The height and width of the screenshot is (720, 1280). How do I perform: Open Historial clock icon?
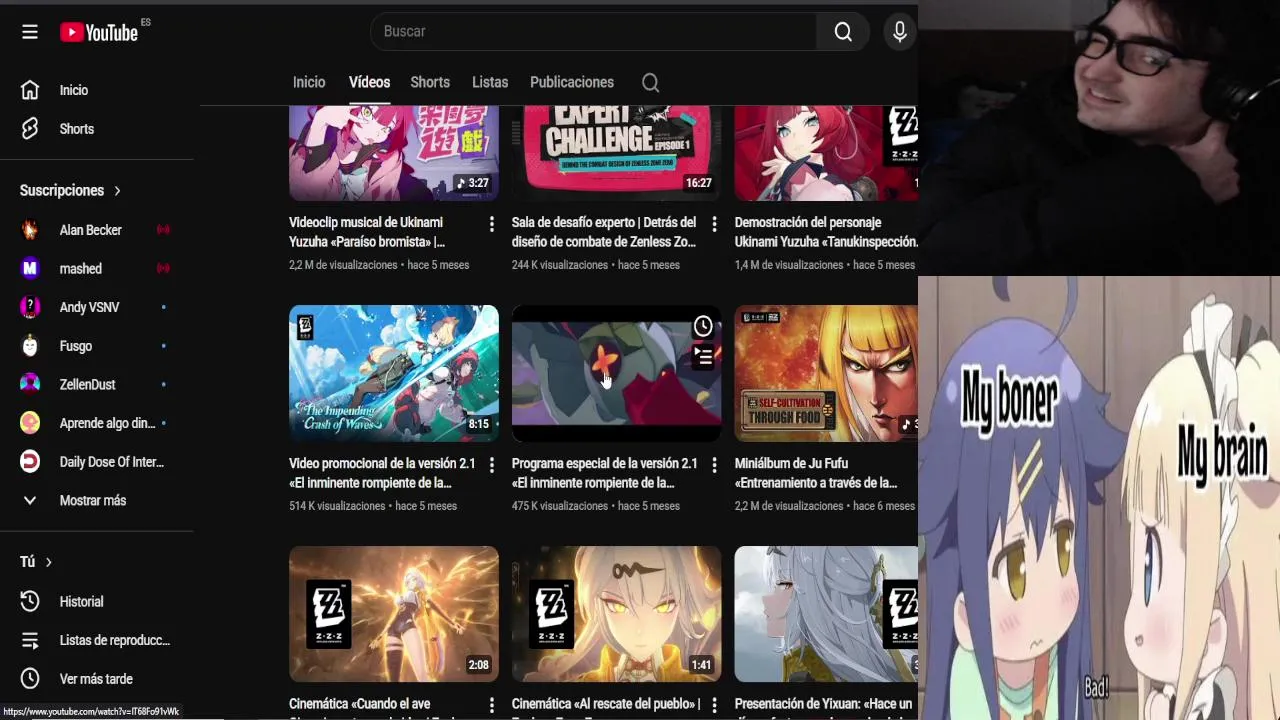click(x=30, y=601)
